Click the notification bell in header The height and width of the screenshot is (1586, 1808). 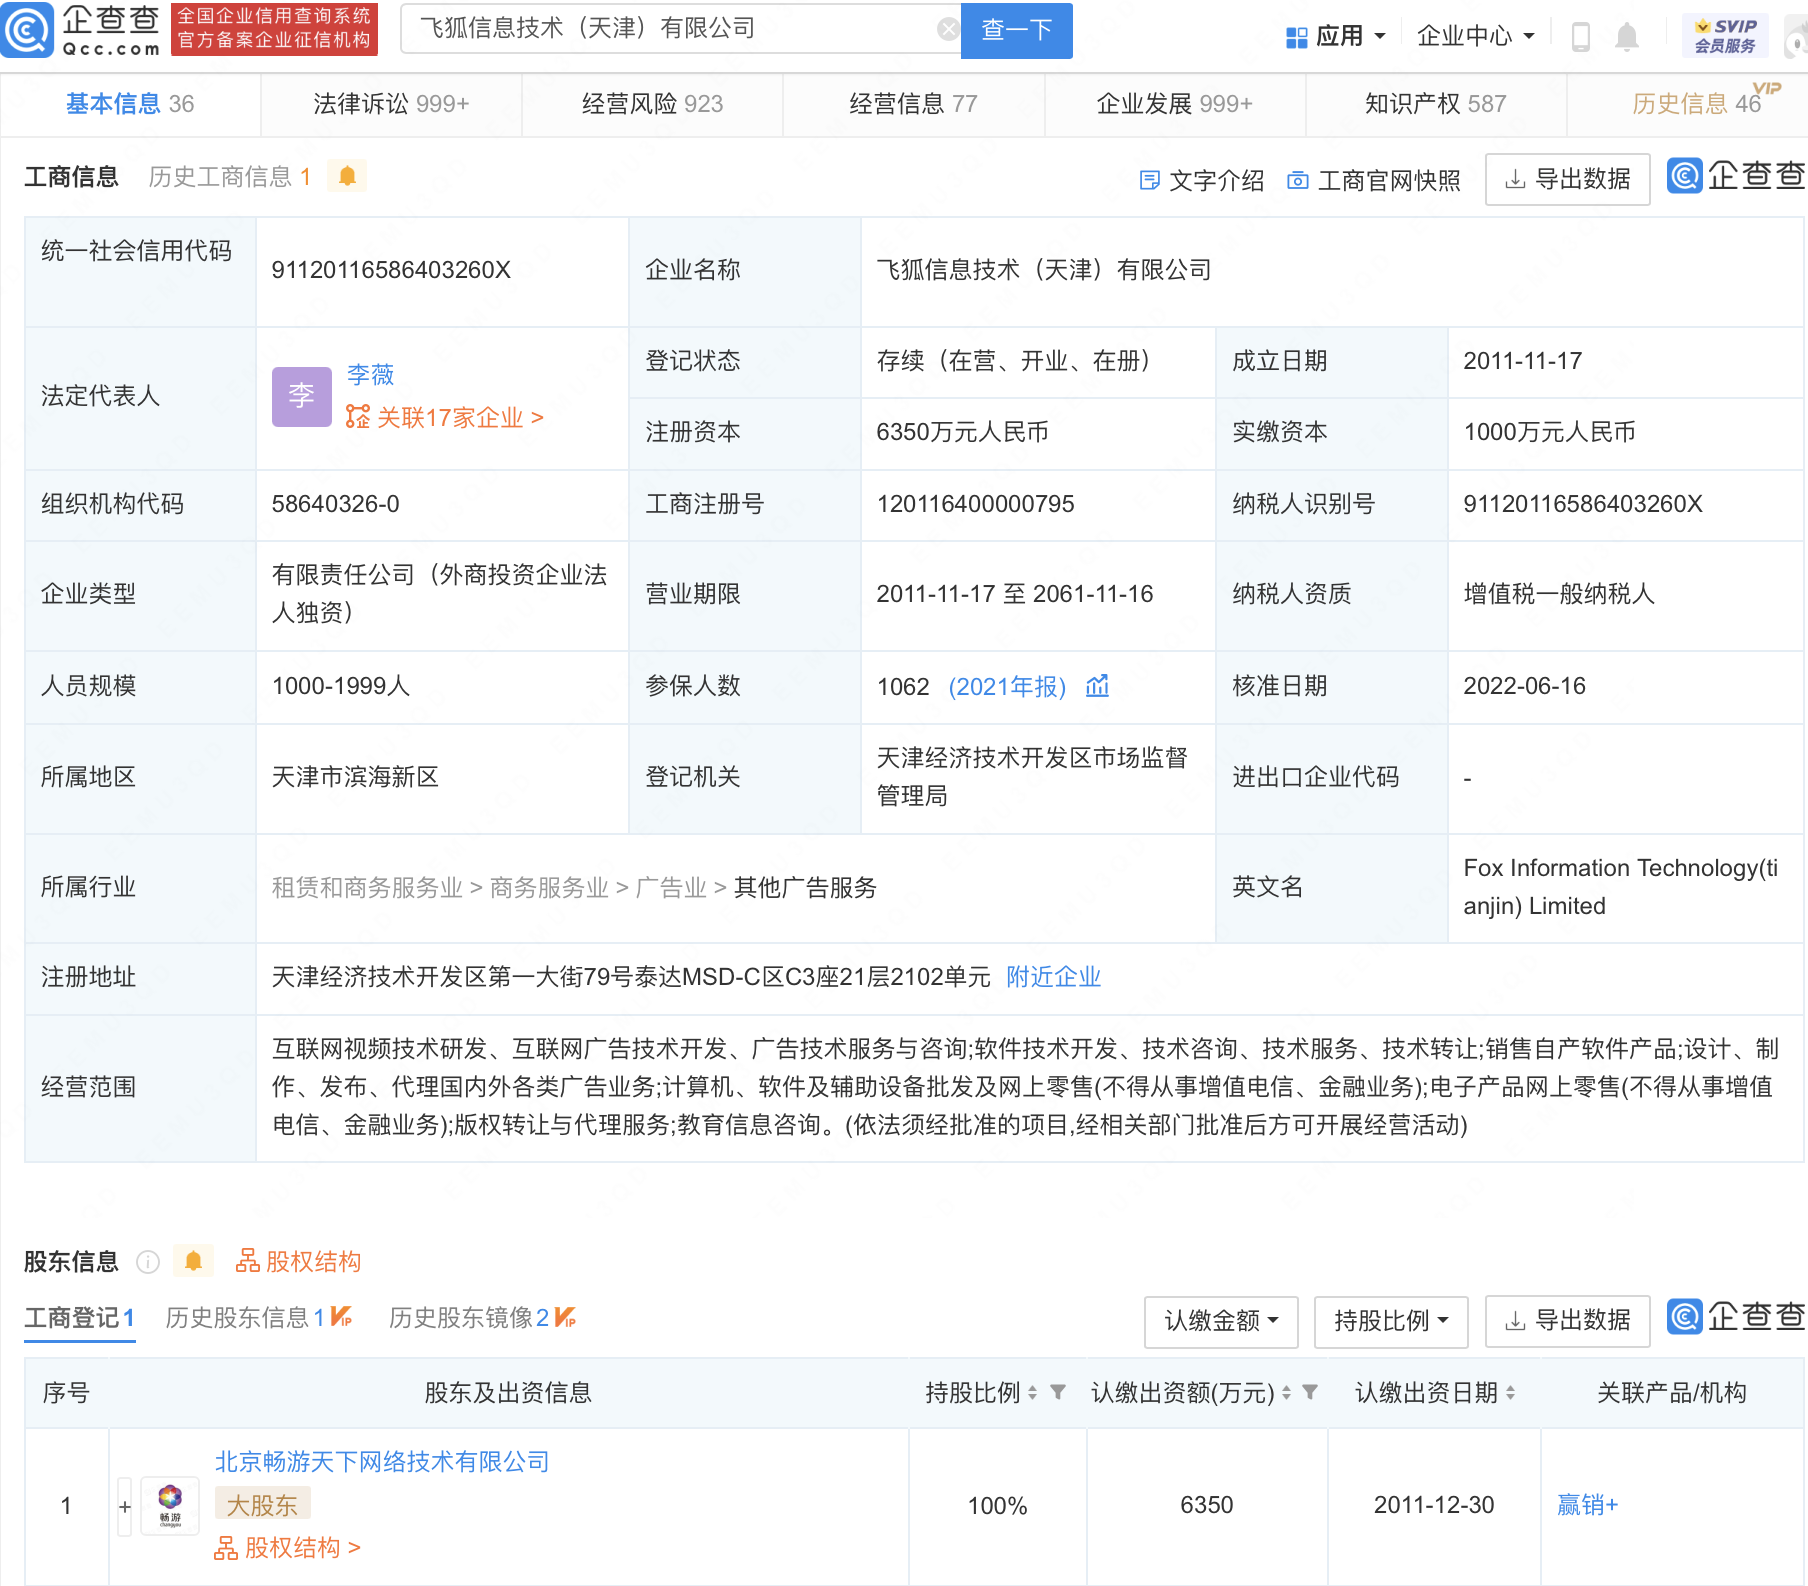[1626, 37]
